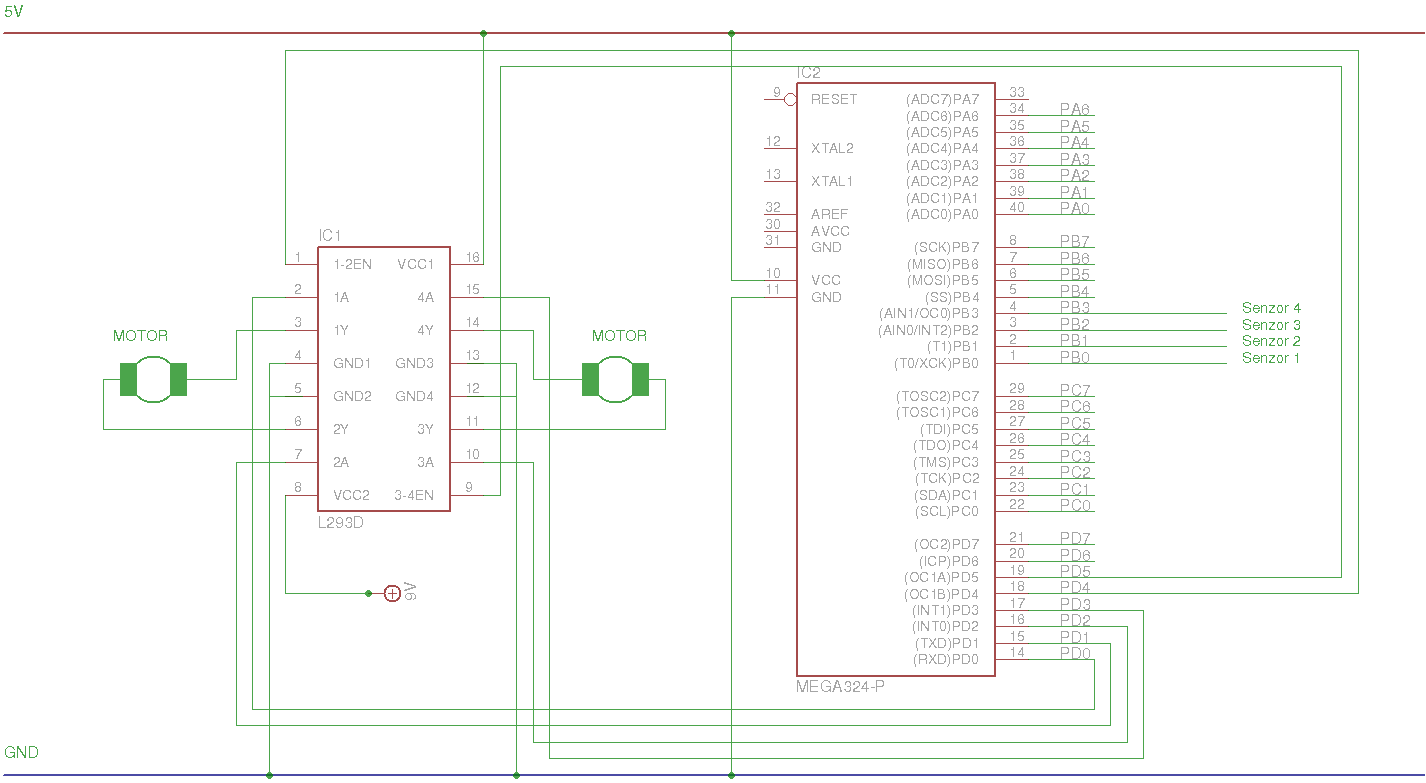Select the 4A pin name on L293D

(425, 297)
